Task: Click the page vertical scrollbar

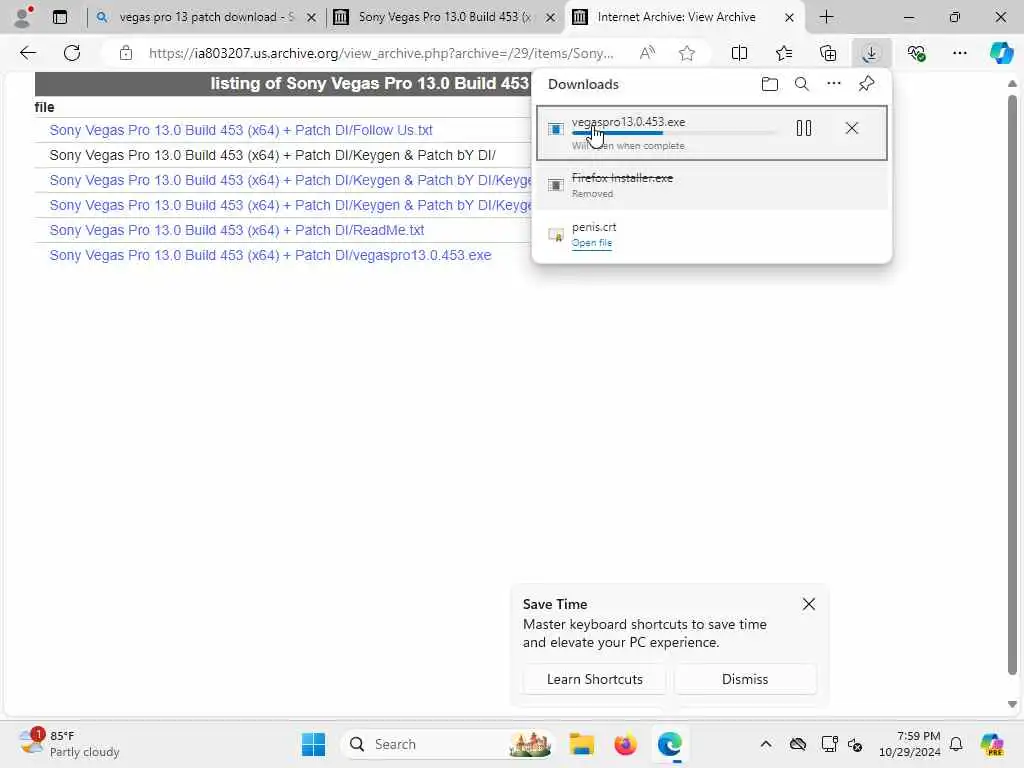Action: (x=1012, y=385)
